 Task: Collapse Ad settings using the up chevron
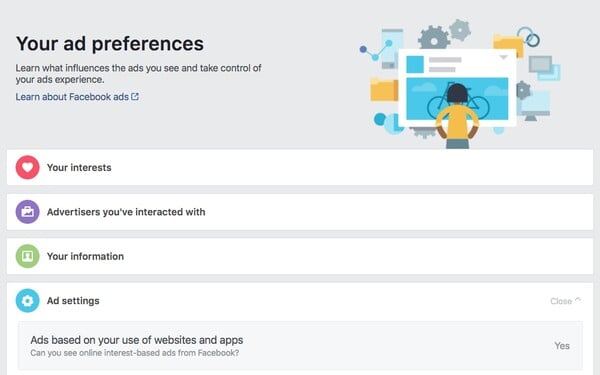pos(578,300)
